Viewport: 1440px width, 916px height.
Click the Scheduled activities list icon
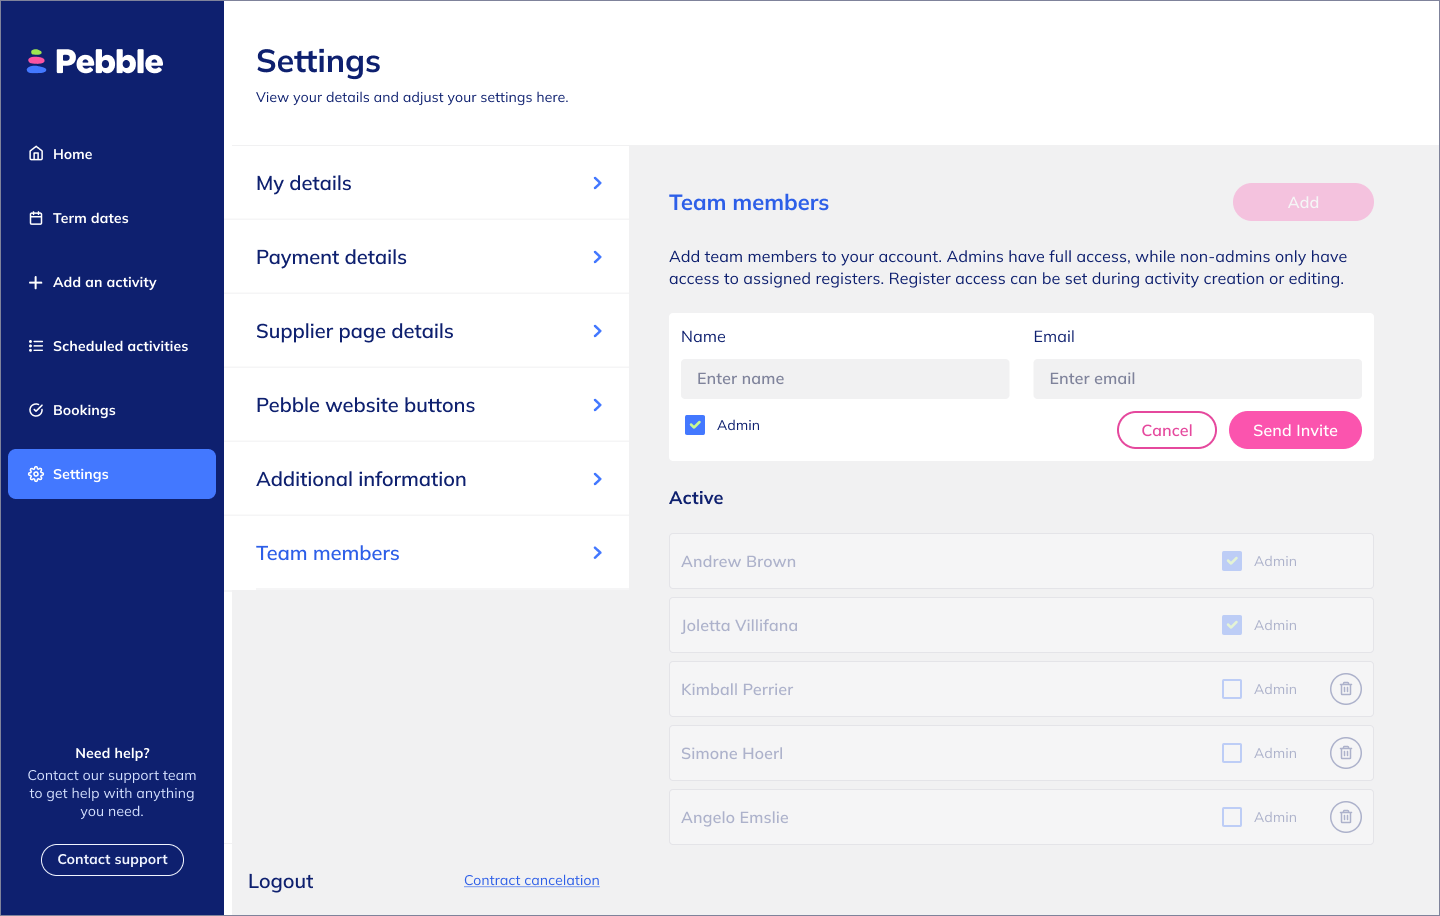click(x=36, y=346)
